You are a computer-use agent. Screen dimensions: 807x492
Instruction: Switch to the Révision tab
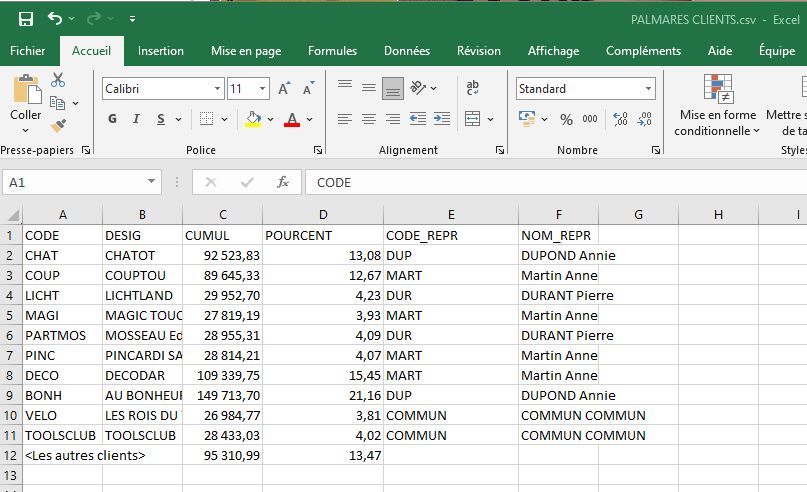[x=479, y=51]
